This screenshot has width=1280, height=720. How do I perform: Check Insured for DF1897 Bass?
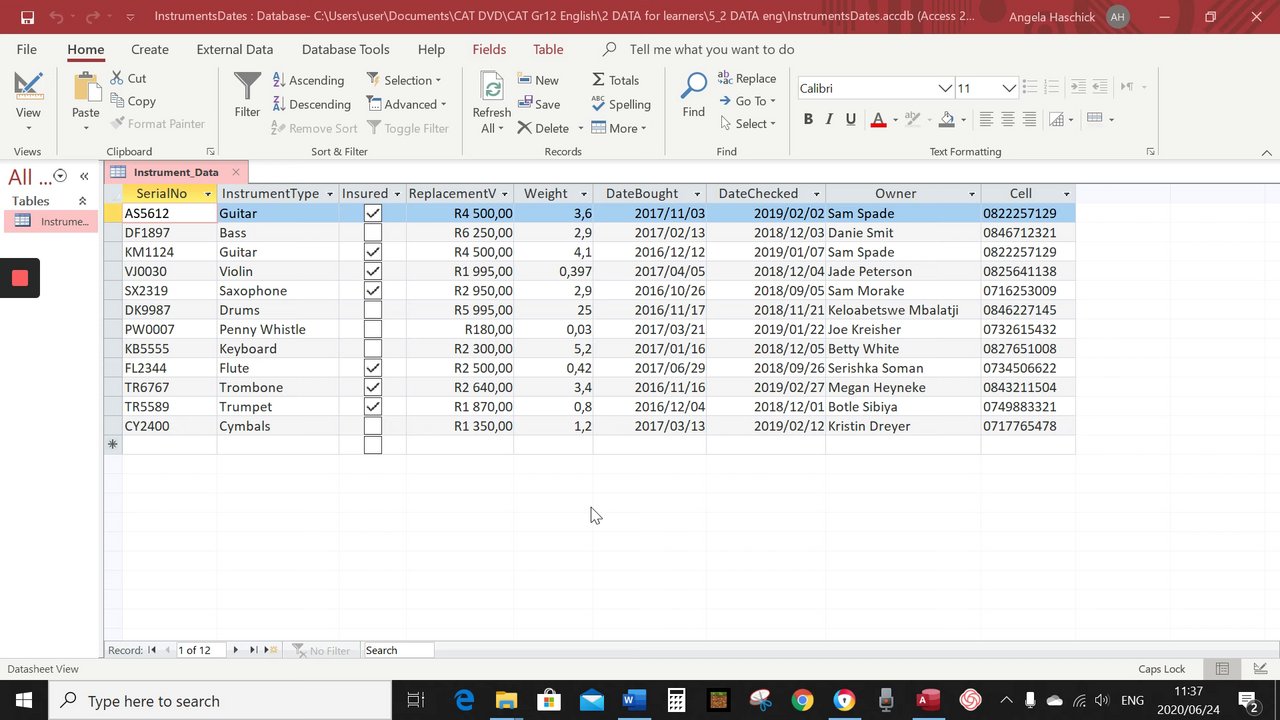tap(373, 232)
